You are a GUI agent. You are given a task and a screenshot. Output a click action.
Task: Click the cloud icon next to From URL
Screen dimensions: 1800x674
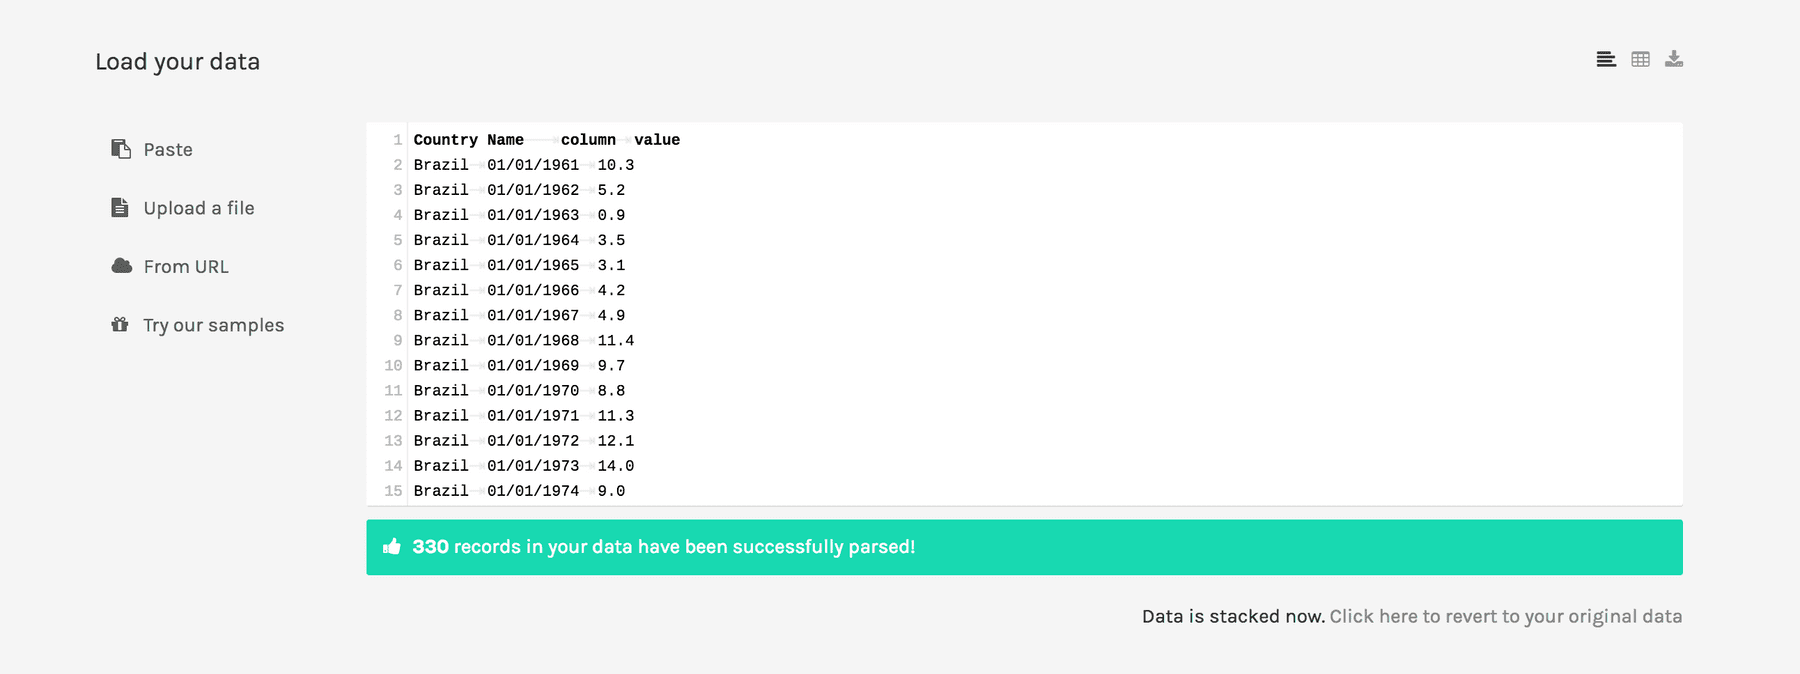point(121,265)
